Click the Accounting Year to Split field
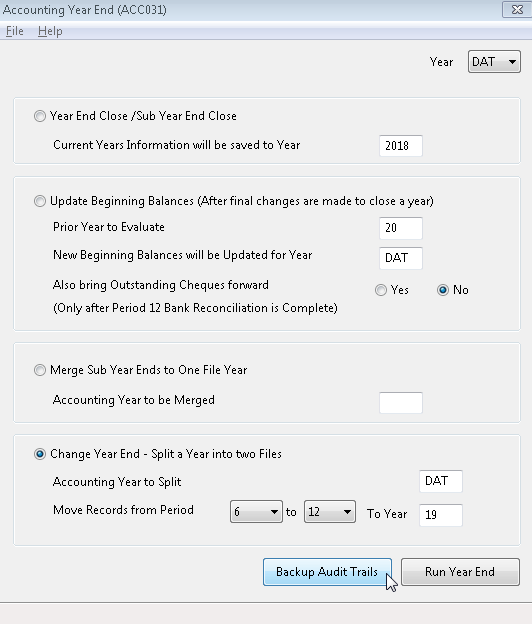The image size is (532, 624). click(441, 481)
